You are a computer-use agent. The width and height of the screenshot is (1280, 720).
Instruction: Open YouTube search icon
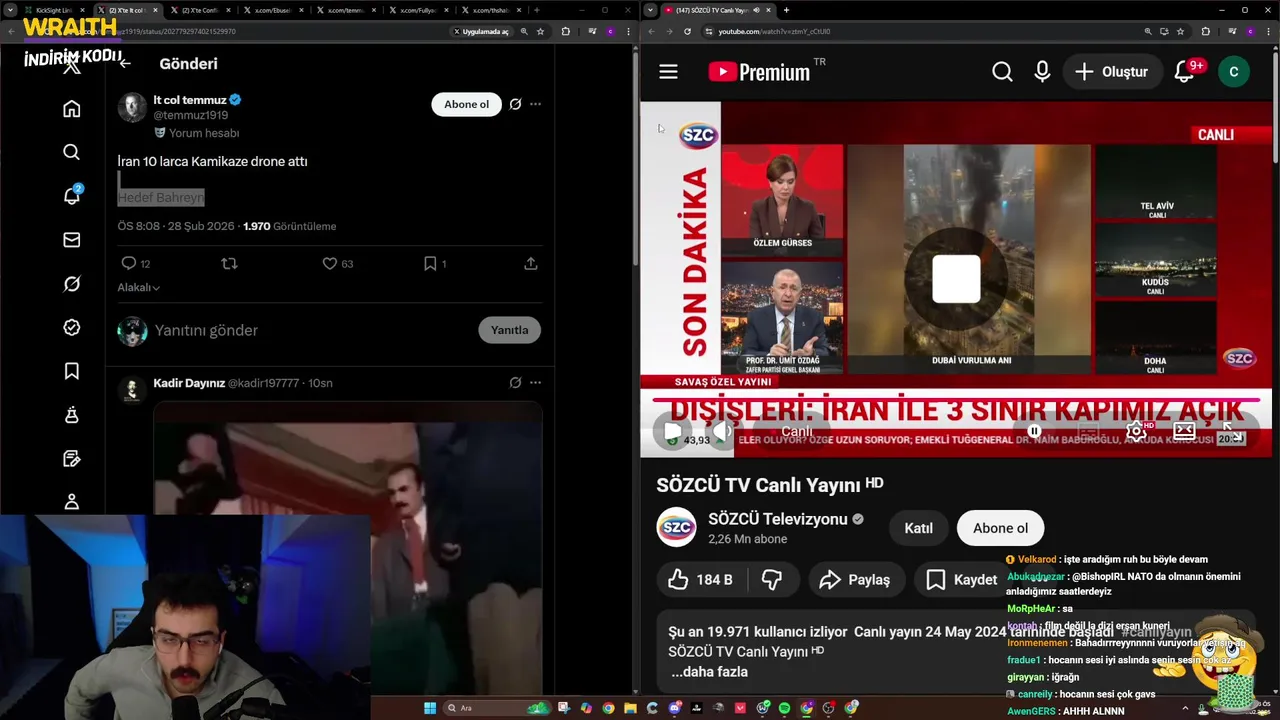coord(1002,72)
